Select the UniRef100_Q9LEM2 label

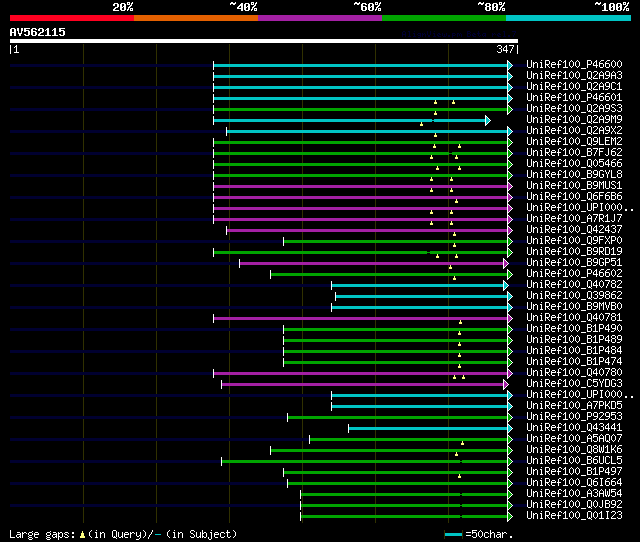click(x=574, y=142)
